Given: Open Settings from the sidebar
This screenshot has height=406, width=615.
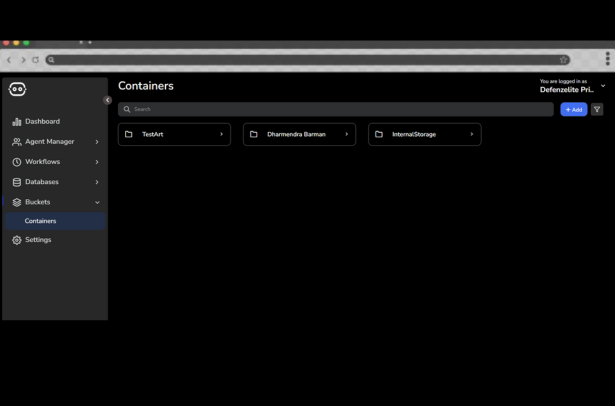Looking at the screenshot, I should point(38,240).
